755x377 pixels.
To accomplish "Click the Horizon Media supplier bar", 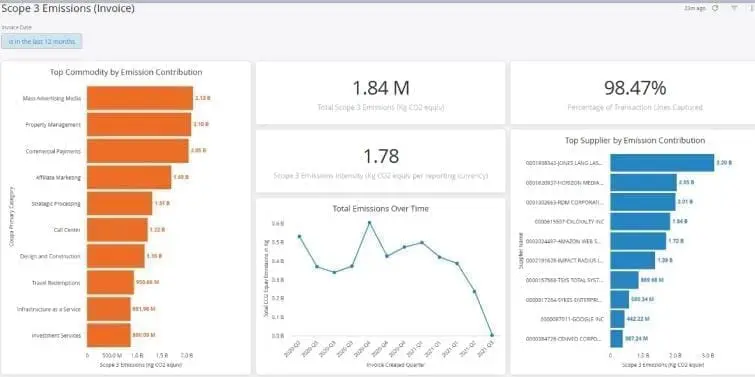I will tap(643, 182).
